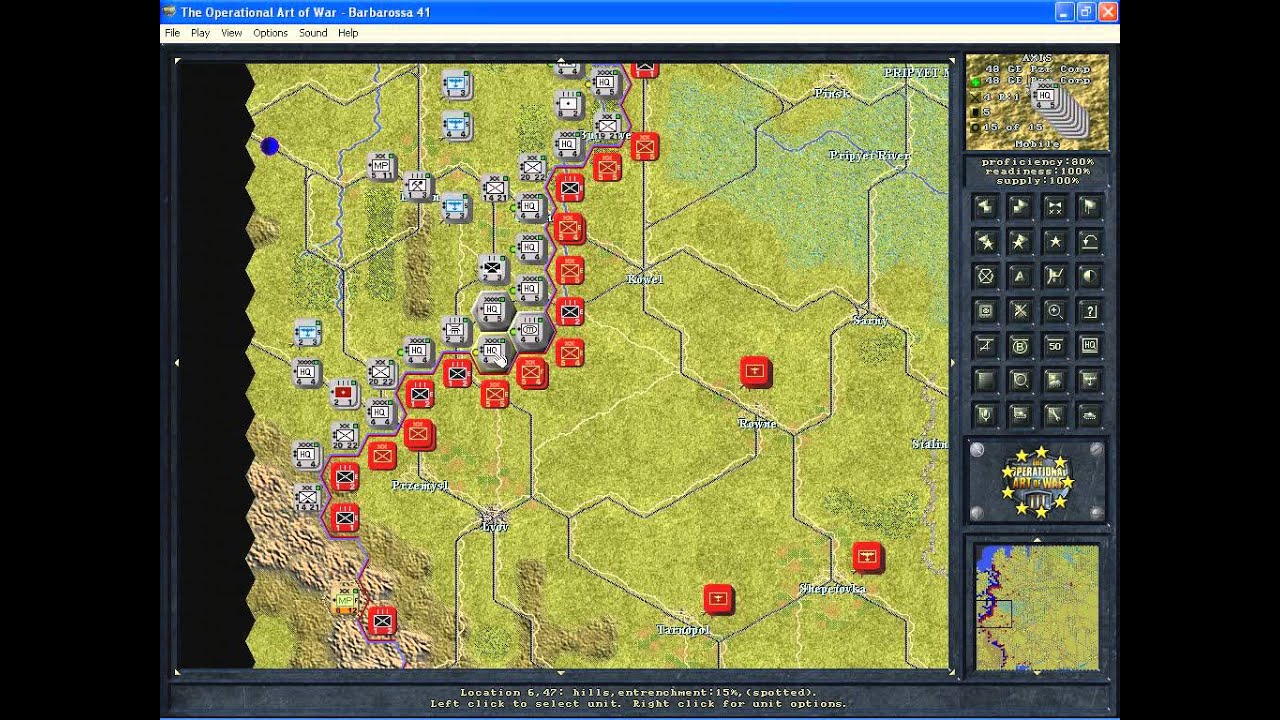Select the blue air unit with values 4 4
The image size is (1280, 720).
click(457, 127)
